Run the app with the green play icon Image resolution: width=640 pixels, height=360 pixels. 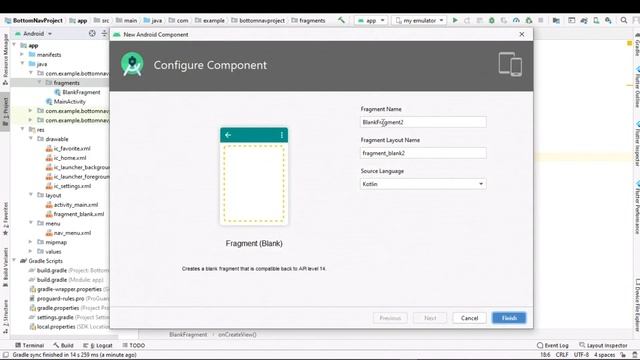tap(455, 20)
